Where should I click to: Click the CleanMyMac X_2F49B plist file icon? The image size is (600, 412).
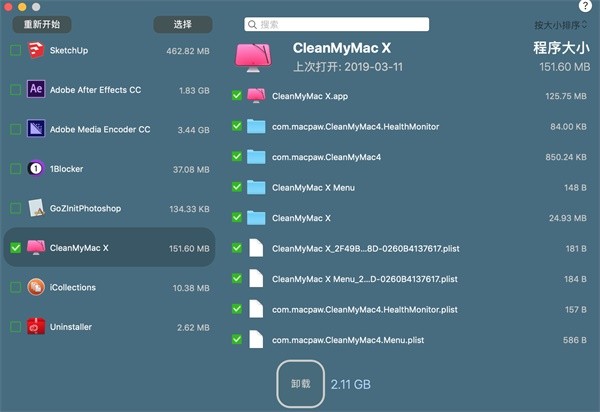click(x=256, y=248)
